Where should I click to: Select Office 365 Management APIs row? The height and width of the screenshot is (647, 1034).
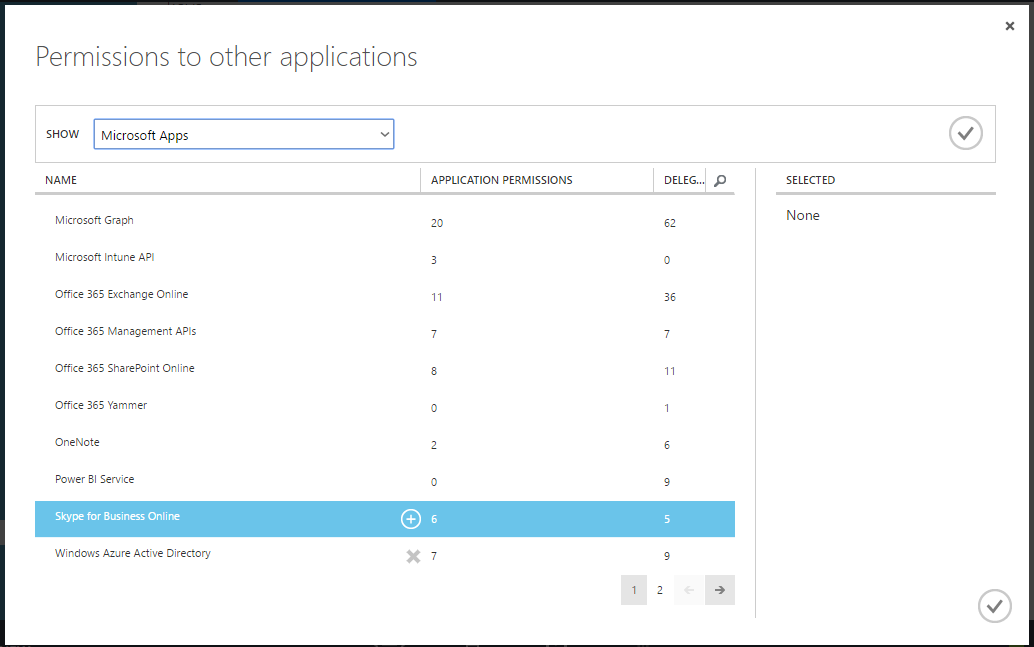[384, 333]
